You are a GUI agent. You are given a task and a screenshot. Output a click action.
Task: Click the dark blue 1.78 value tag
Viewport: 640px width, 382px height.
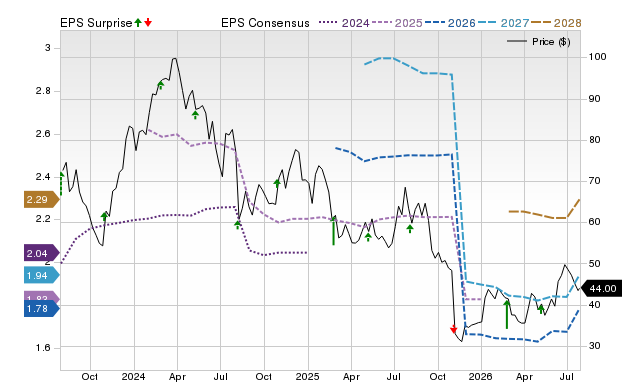(41, 309)
